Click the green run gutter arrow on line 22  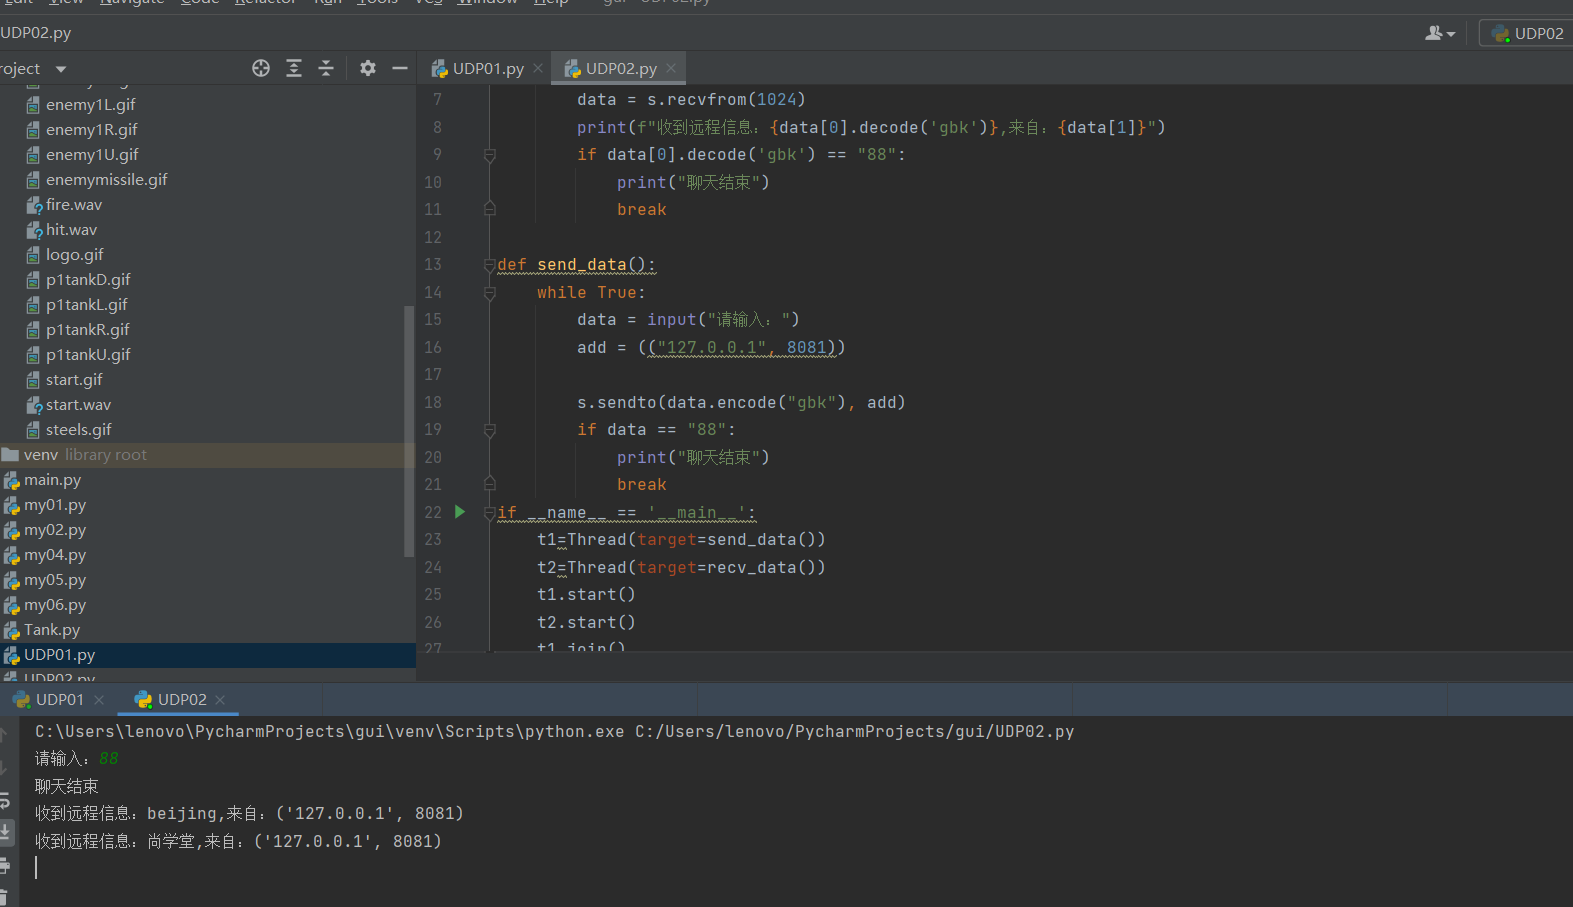[460, 512]
